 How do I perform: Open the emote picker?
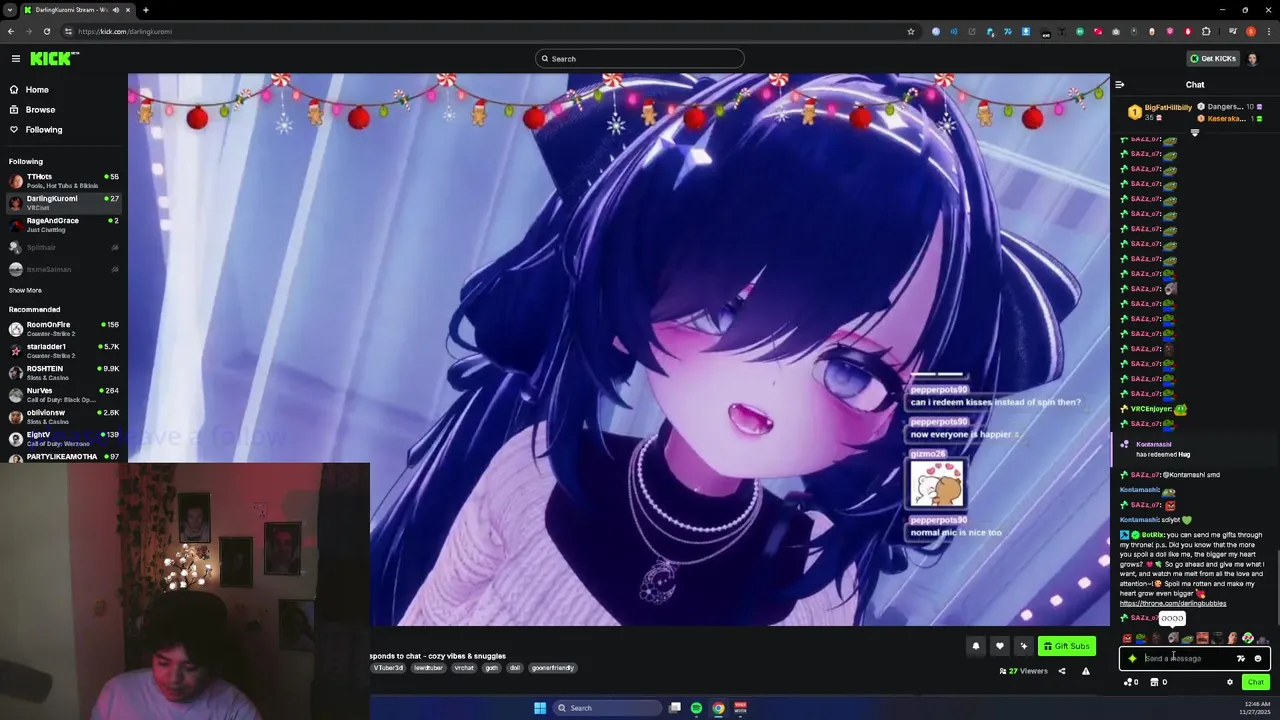click(x=1258, y=659)
